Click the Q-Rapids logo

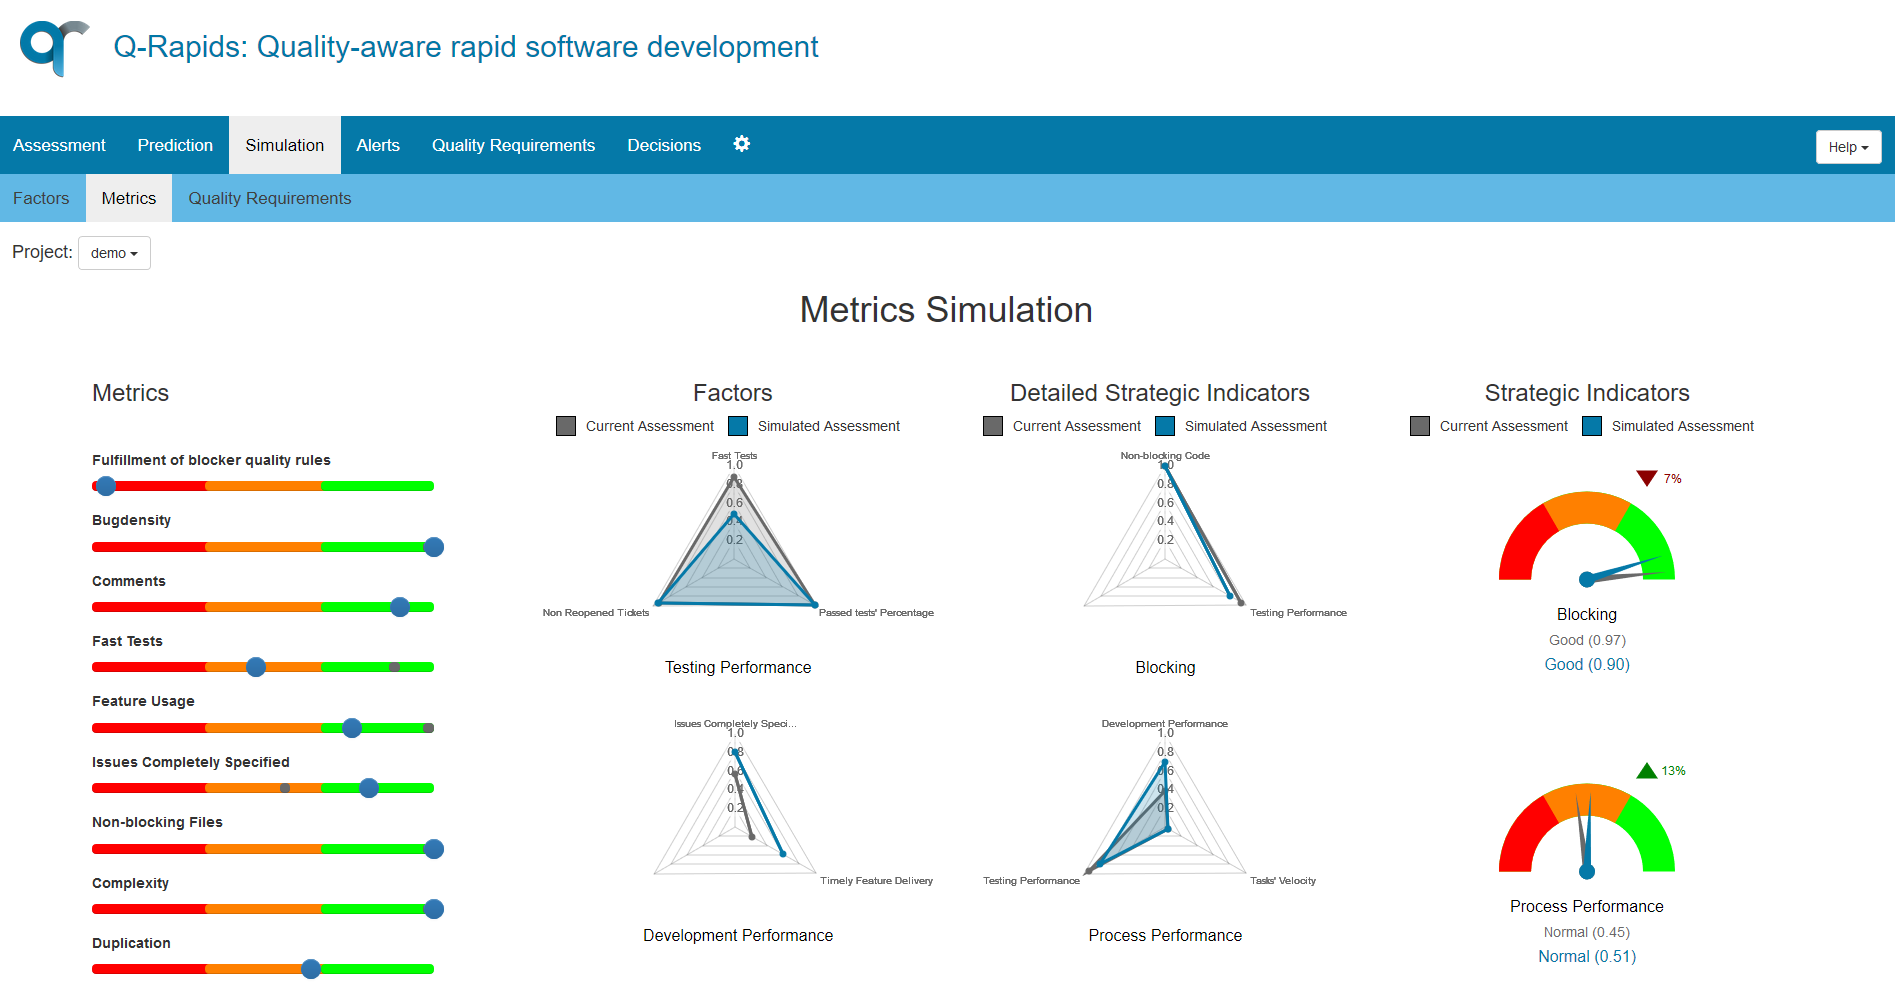coord(55,47)
